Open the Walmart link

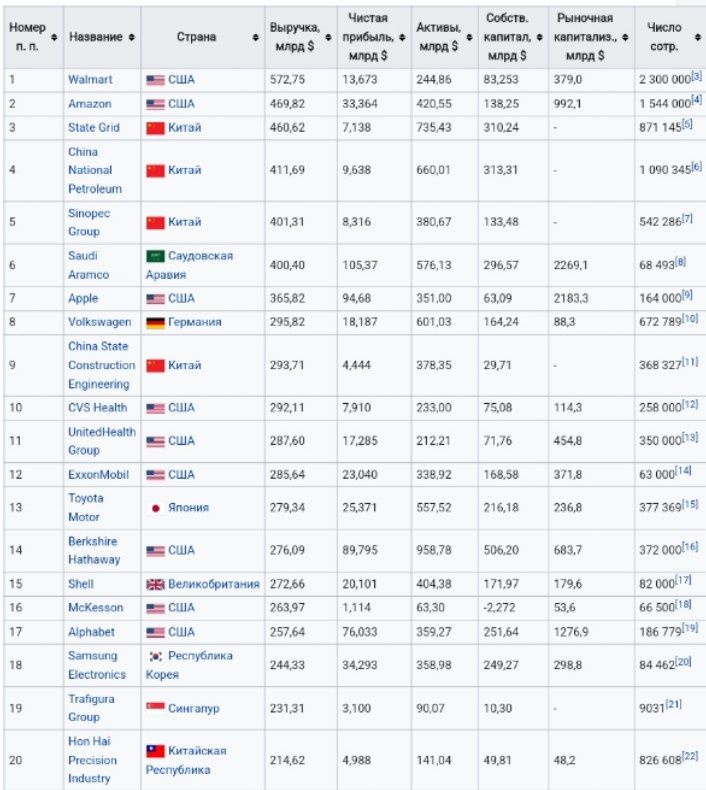pos(90,80)
